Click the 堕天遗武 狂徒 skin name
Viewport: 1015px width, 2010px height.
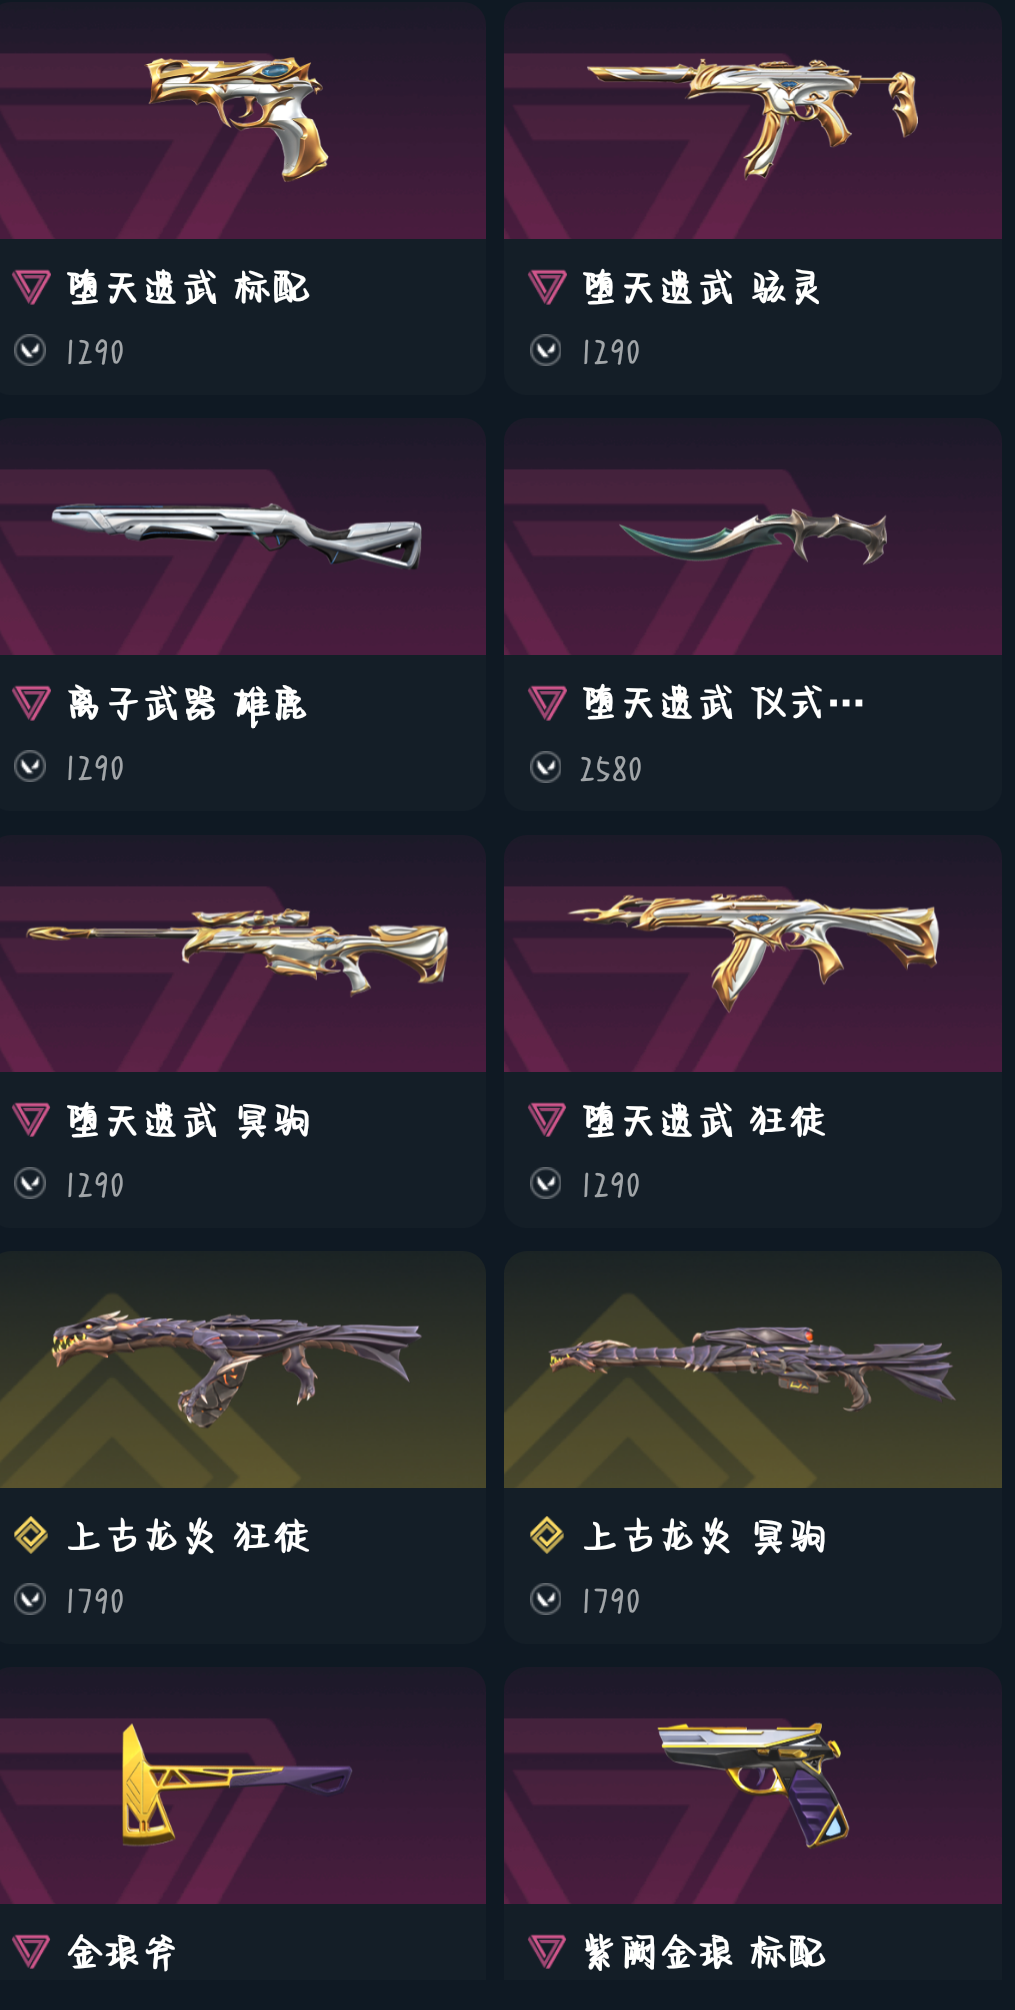pyautogui.click(x=704, y=1120)
